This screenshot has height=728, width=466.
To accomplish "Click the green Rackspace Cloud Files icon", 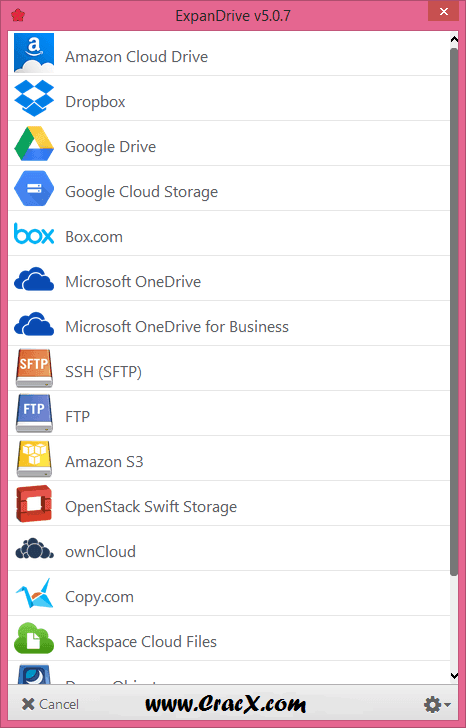I will pos(34,638).
